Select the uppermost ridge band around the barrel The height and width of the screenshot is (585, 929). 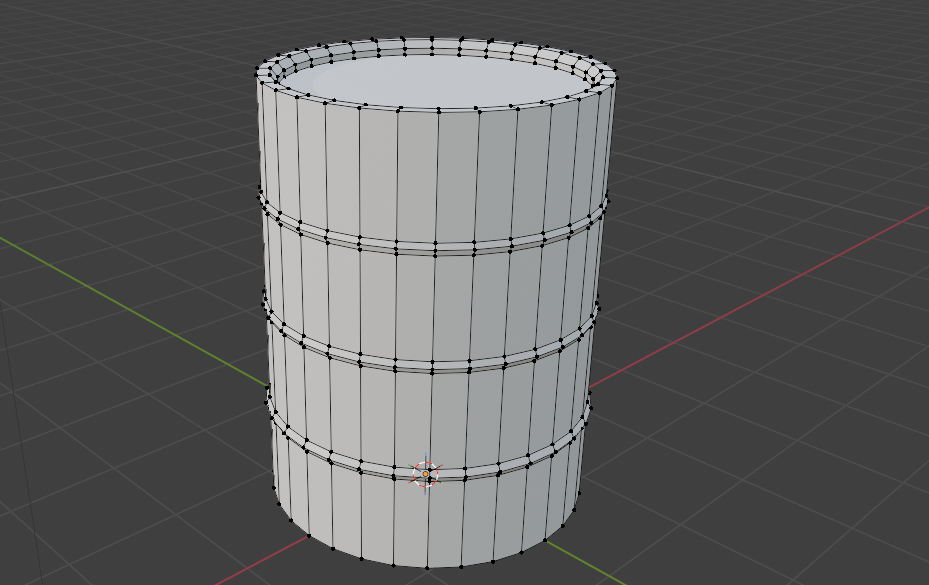436,246
